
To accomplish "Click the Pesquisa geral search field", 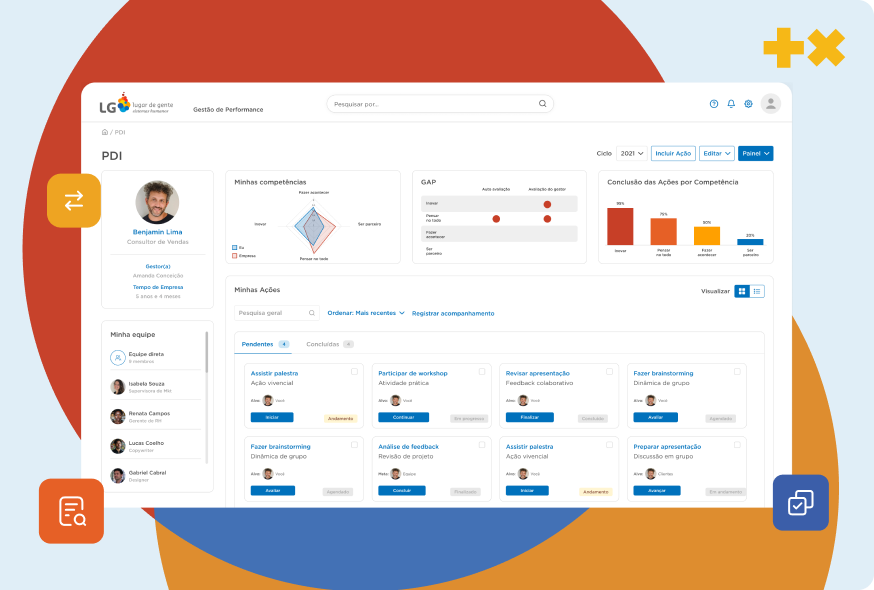I will [272, 313].
